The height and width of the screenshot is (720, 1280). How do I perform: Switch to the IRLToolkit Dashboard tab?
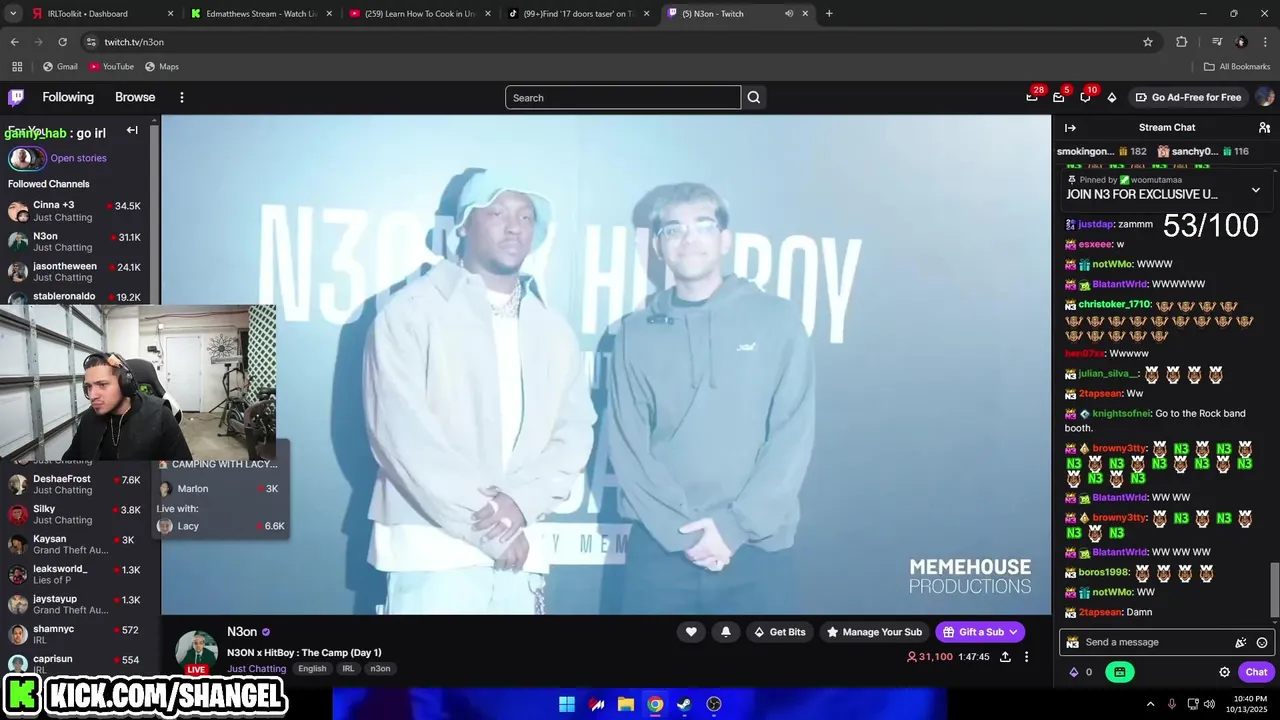pos(100,14)
